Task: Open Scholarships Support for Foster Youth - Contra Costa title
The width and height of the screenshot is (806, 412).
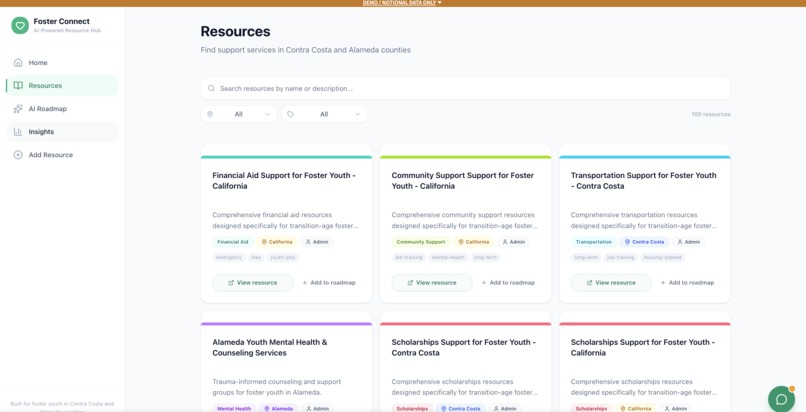Action: pos(464,348)
